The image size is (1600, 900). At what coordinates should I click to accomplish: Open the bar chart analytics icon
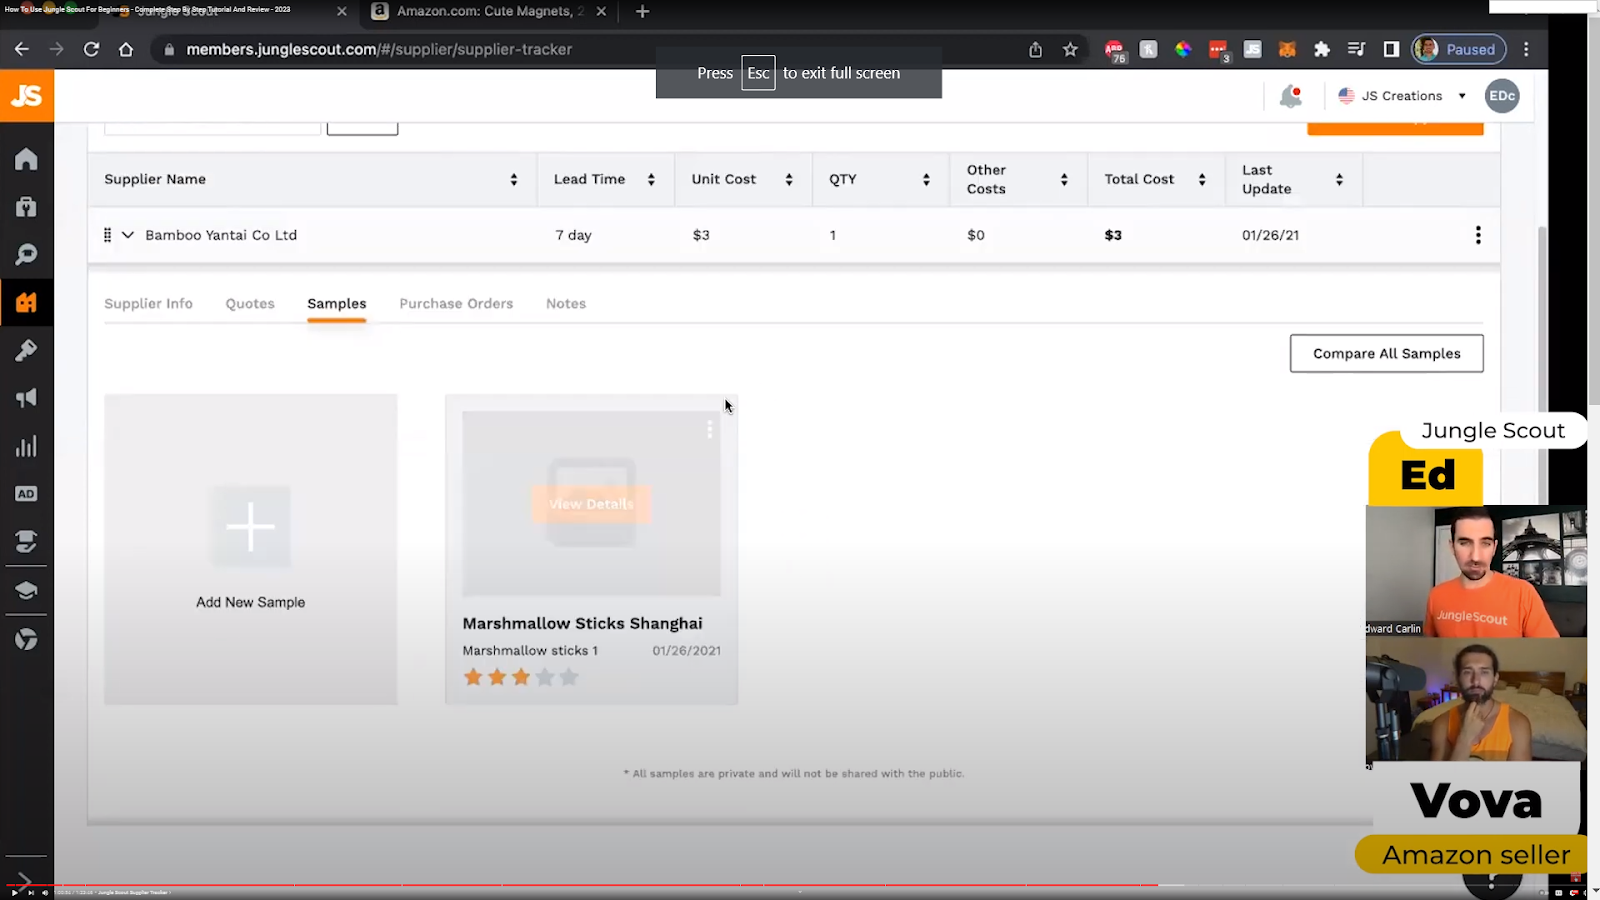click(27, 446)
